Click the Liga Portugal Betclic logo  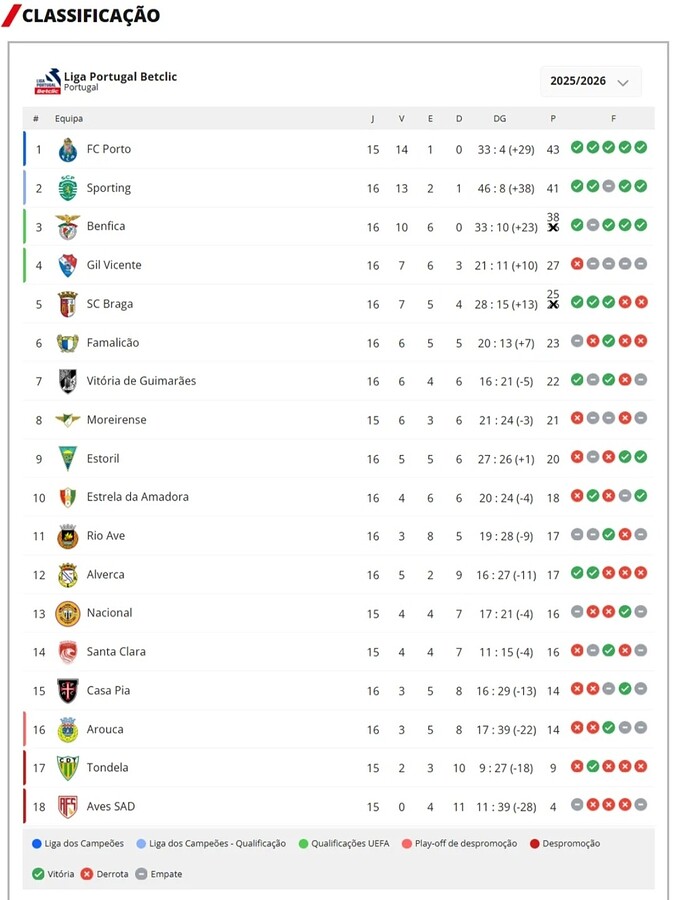point(47,82)
